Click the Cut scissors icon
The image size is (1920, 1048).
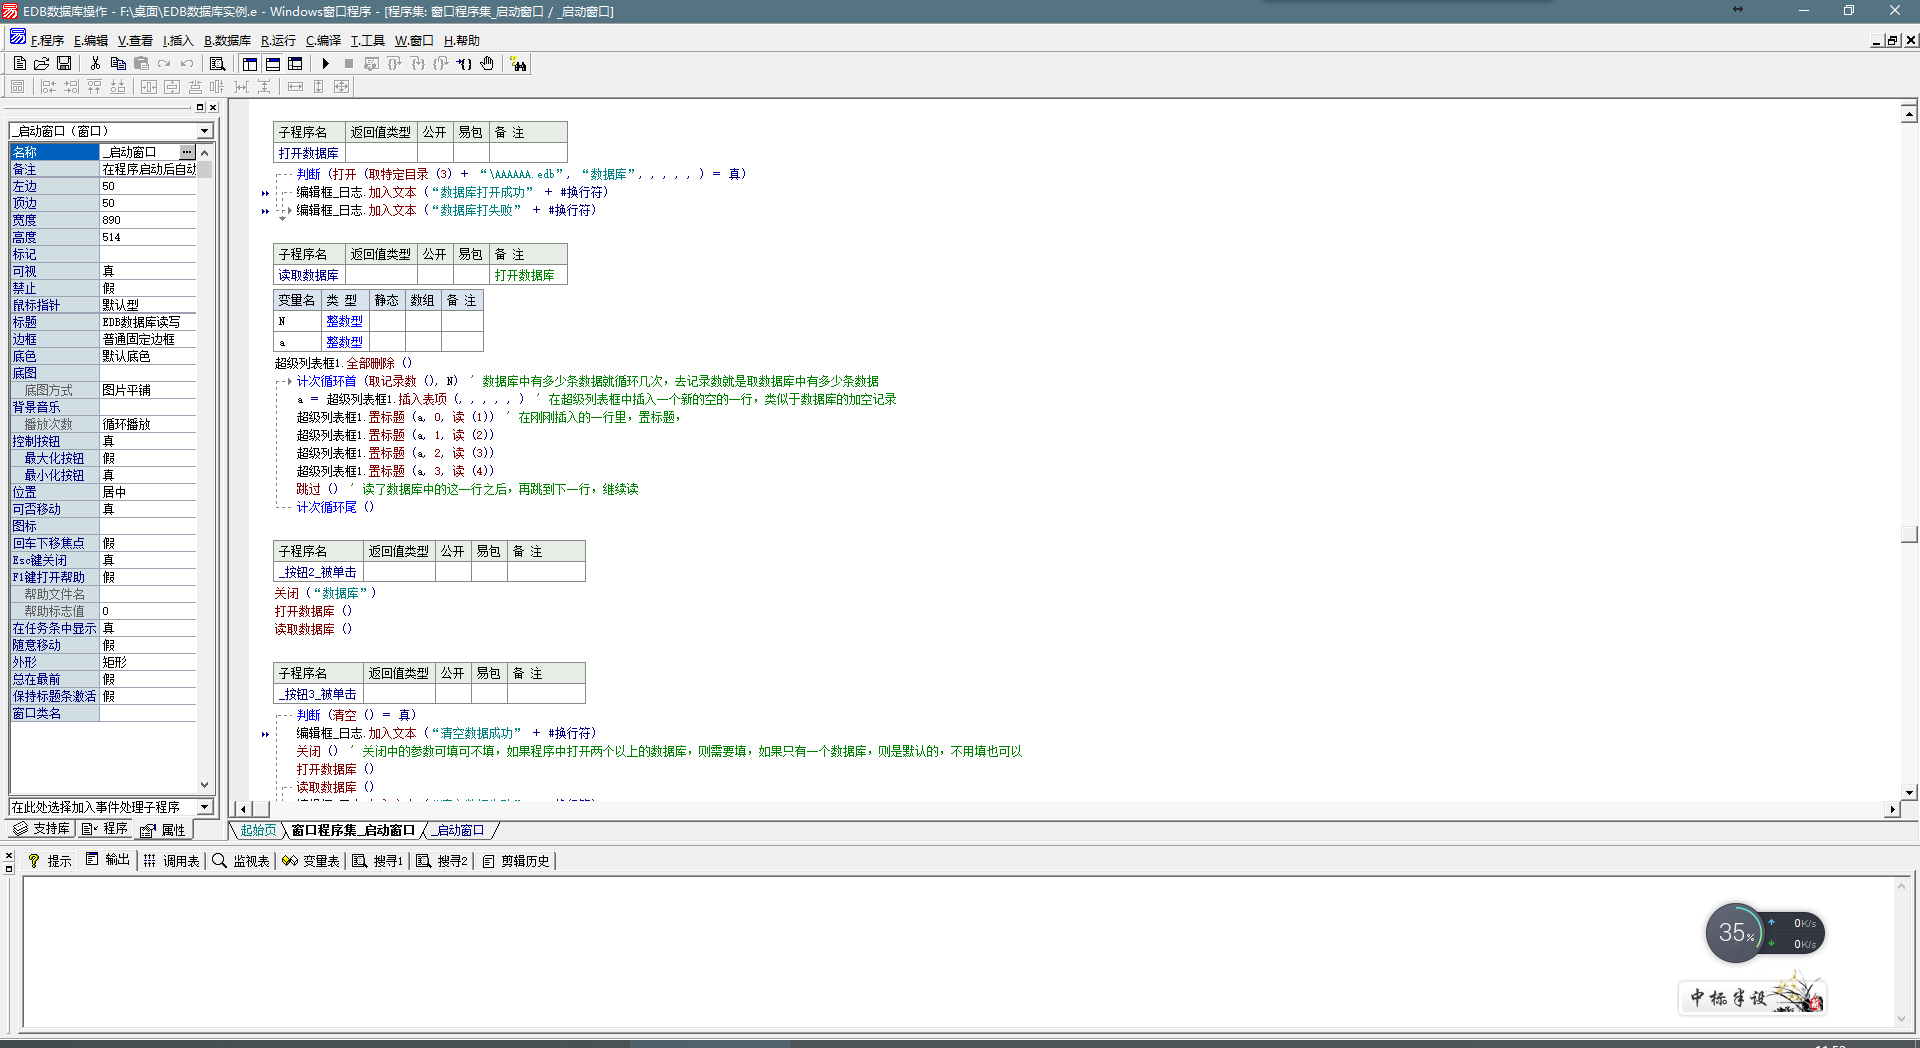coord(95,63)
